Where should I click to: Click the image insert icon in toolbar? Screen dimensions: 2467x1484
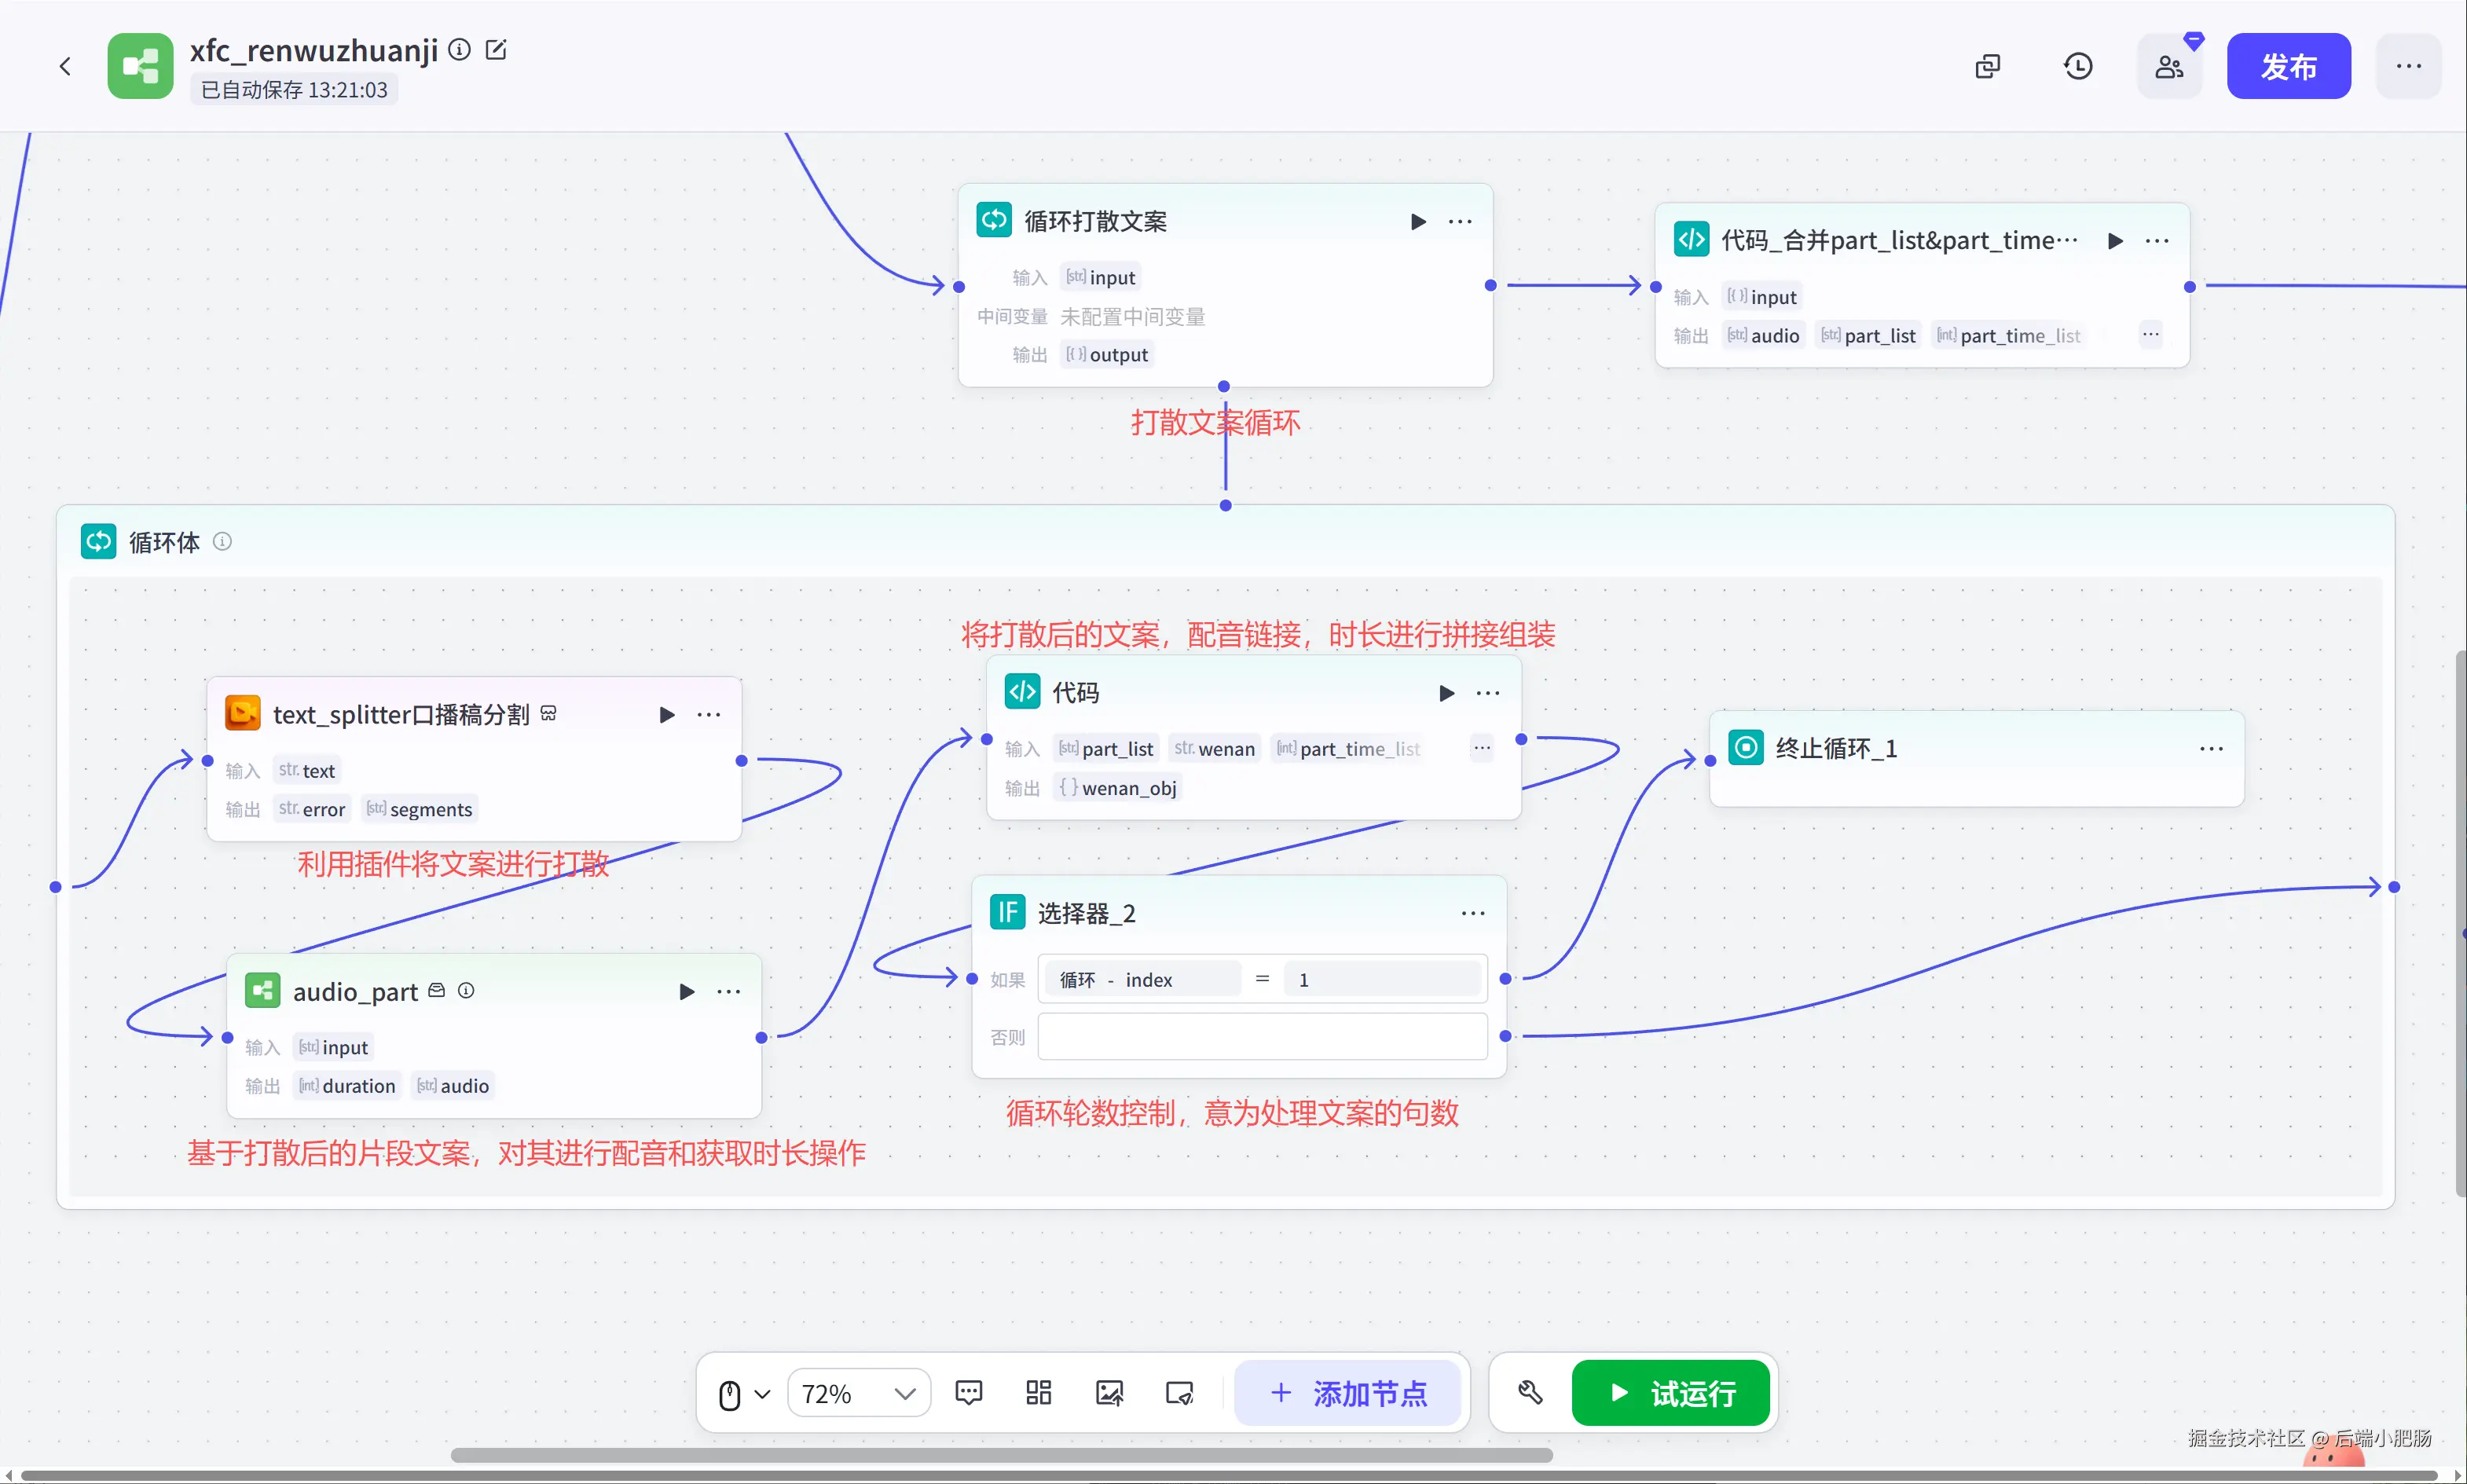pyautogui.click(x=1109, y=1392)
